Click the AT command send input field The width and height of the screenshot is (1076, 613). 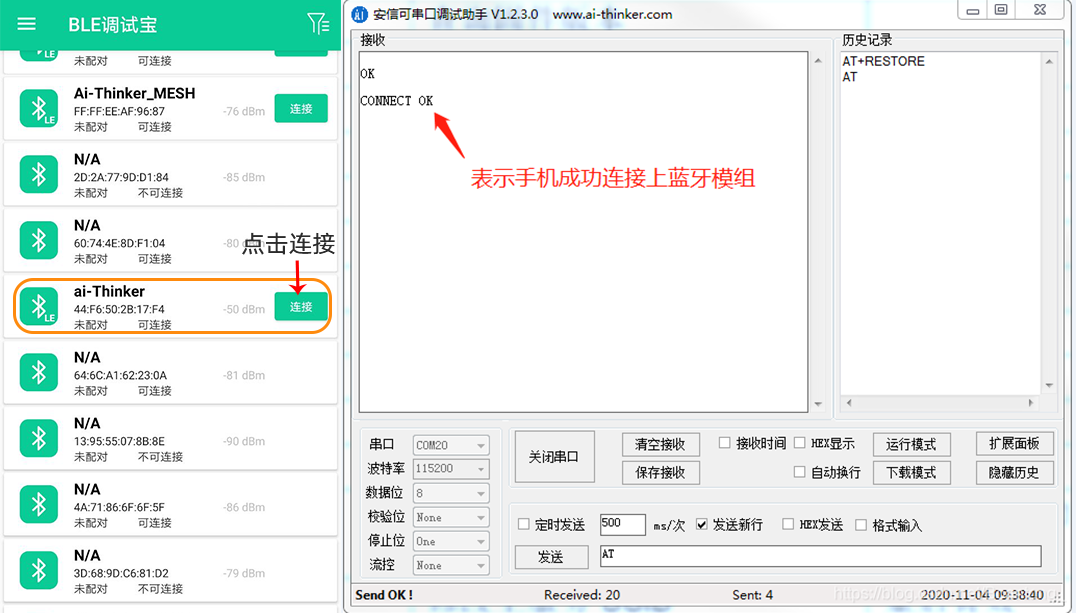click(821, 556)
